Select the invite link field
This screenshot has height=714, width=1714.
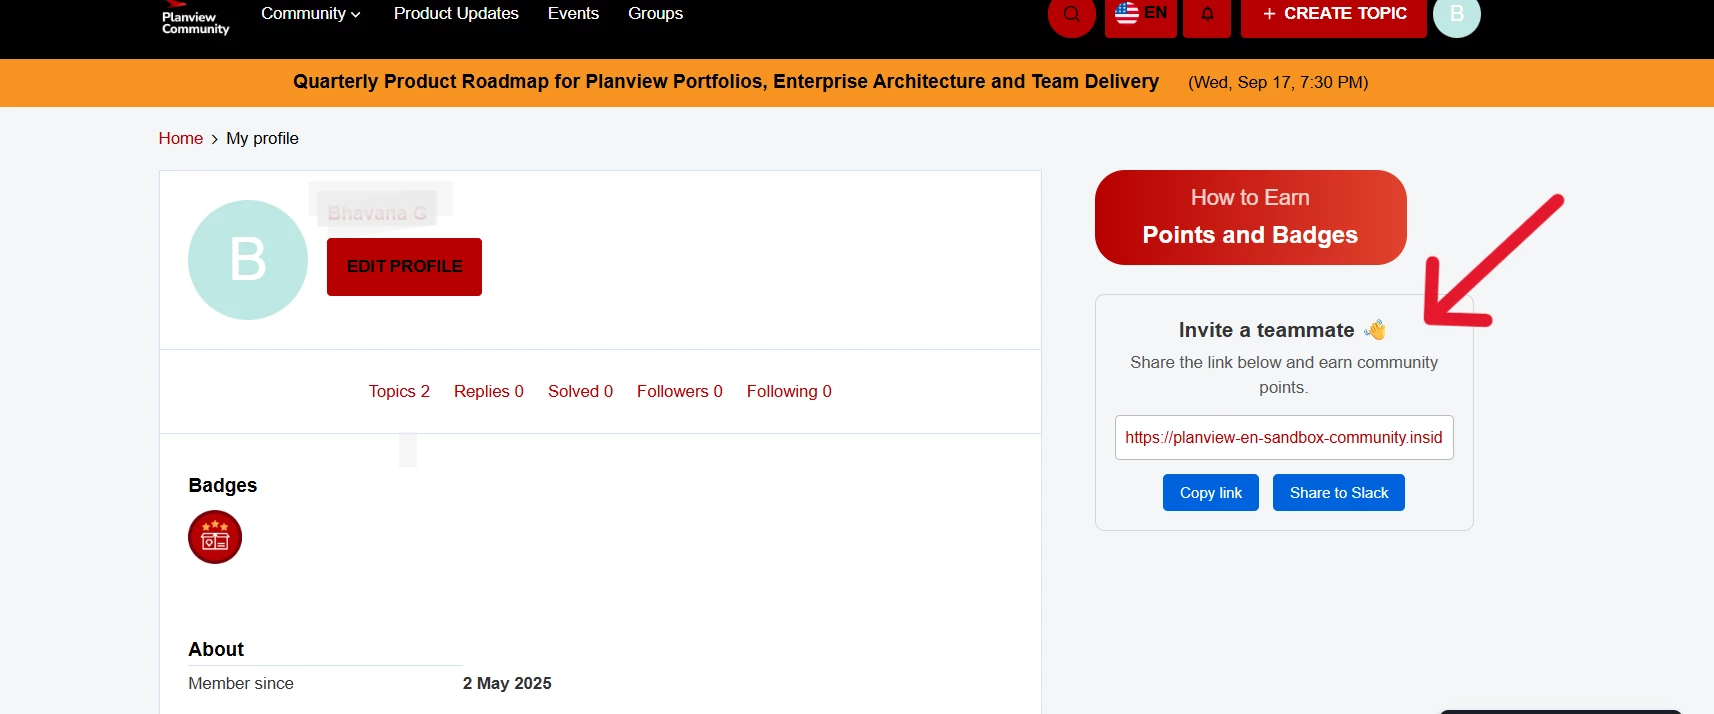click(x=1284, y=438)
